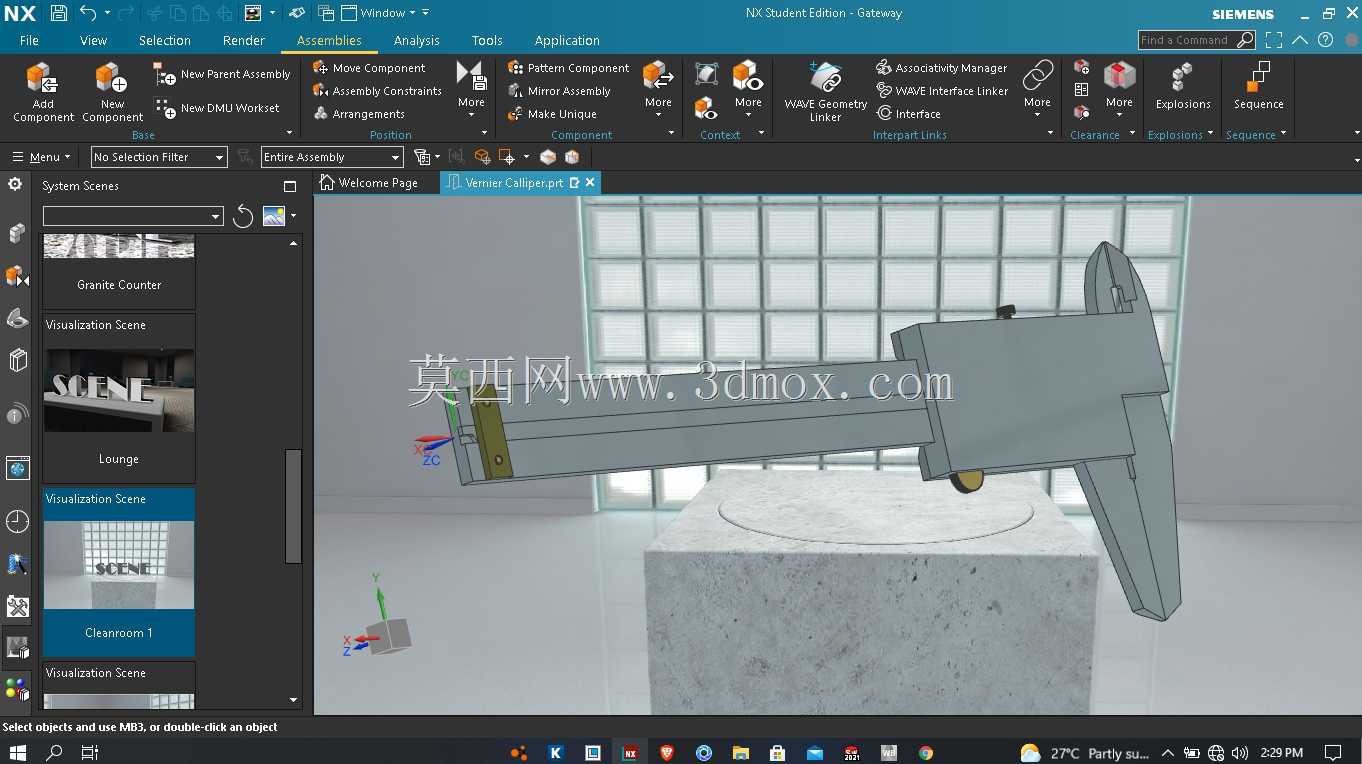Launch WAVE Interface Linker

click(x=942, y=91)
